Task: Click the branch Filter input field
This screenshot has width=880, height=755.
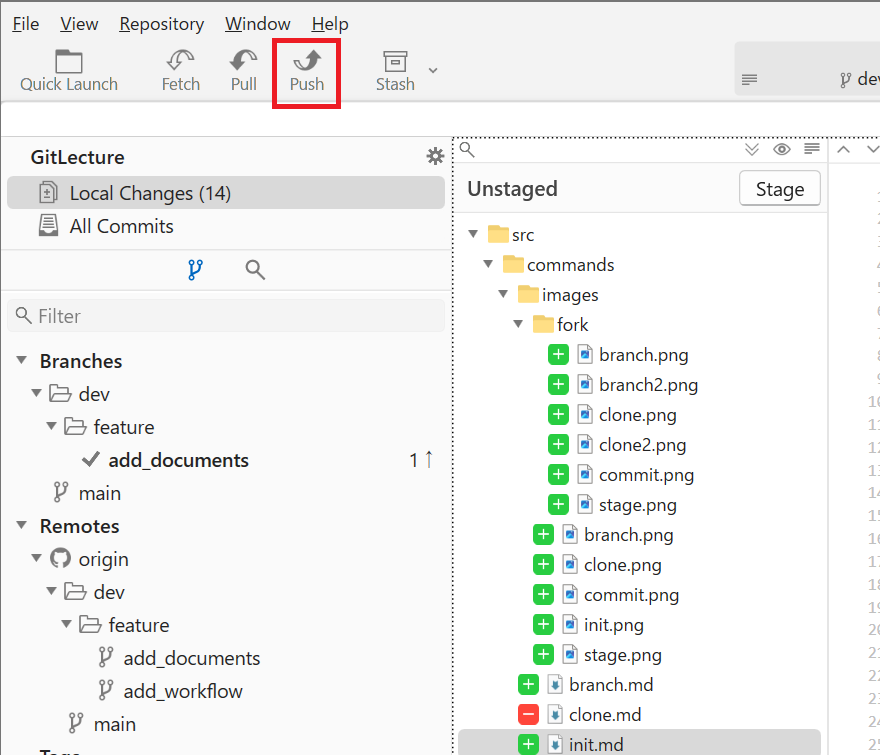Action: pos(226,316)
